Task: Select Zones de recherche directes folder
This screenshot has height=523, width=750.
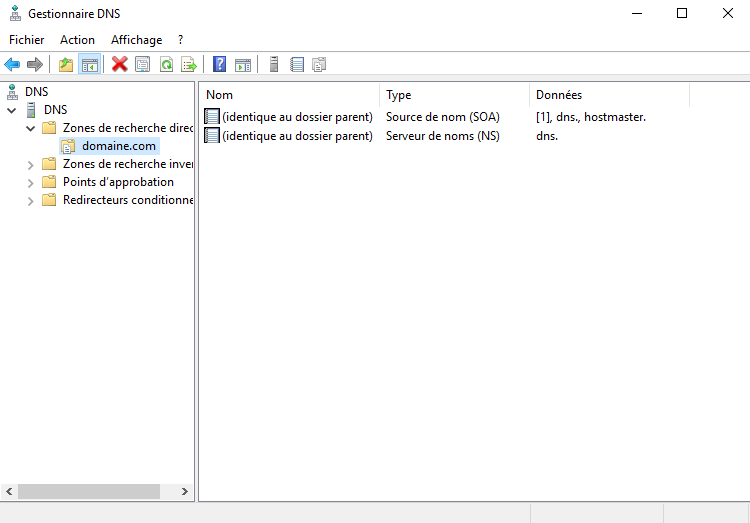Action: click(x=128, y=128)
